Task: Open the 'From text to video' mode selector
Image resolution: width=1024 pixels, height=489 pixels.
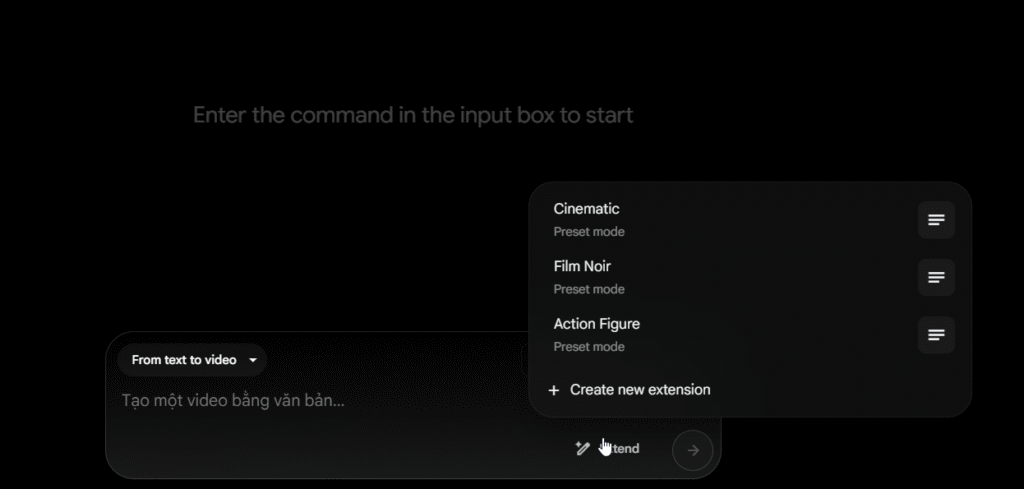Action: click(192, 360)
